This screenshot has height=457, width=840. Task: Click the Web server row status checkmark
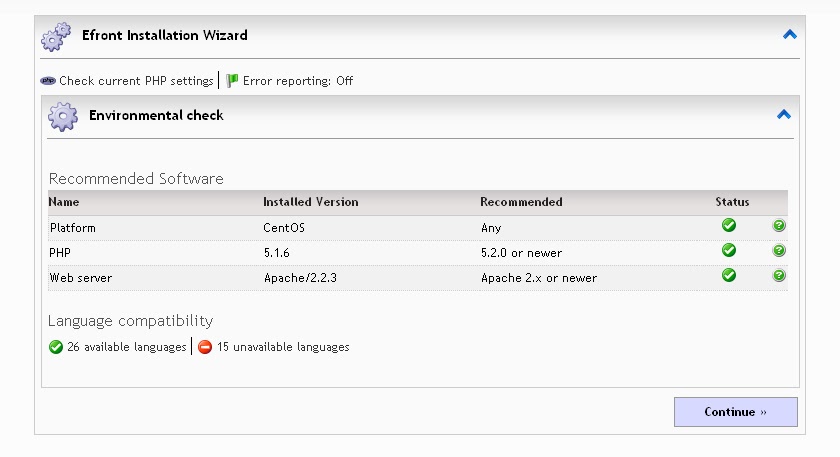click(x=729, y=276)
